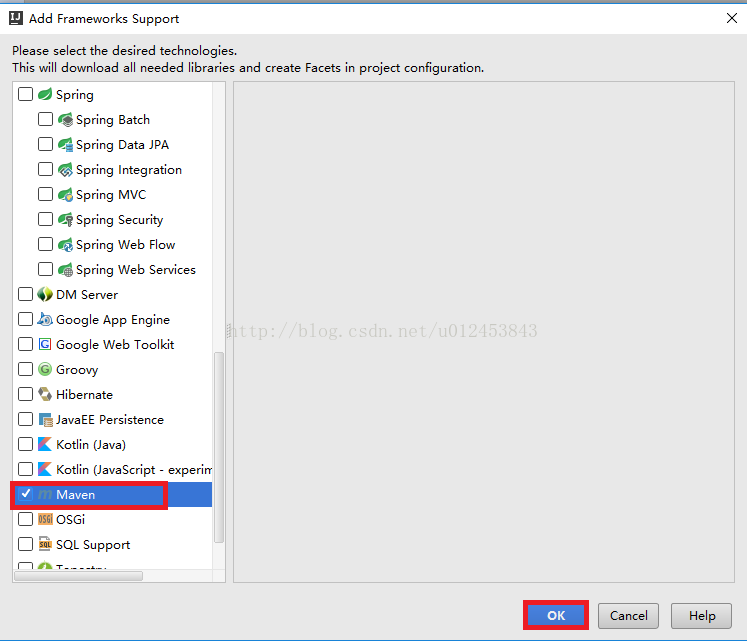Click the Spring Web Services icon
This screenshot has width=747, height=641.
pyautogui.click(x=65, y=269)
